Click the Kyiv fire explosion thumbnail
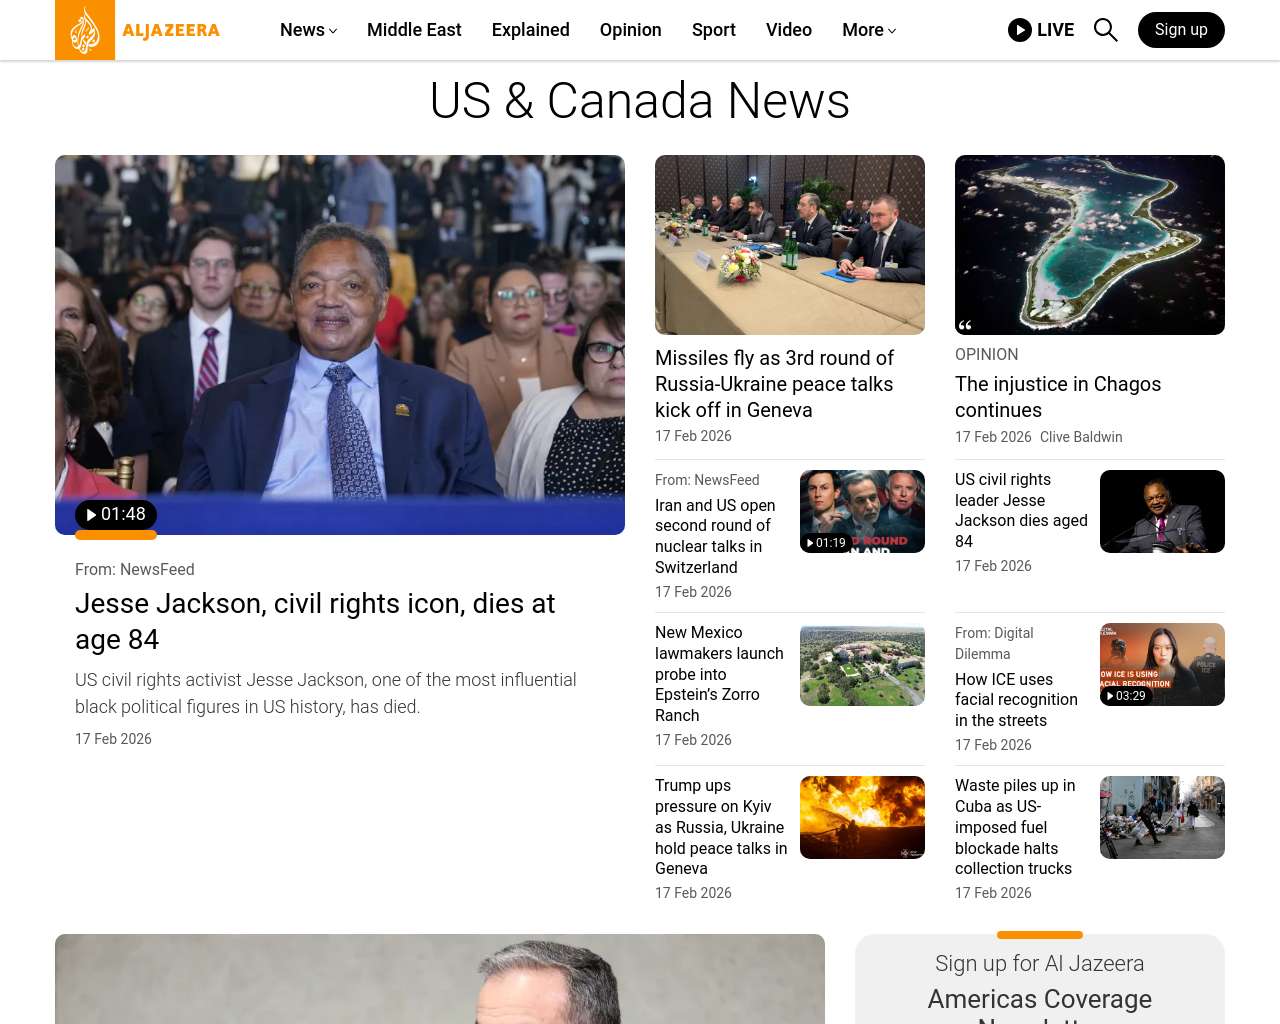This screenshot has height=1024, width=1280. [862, 817]
